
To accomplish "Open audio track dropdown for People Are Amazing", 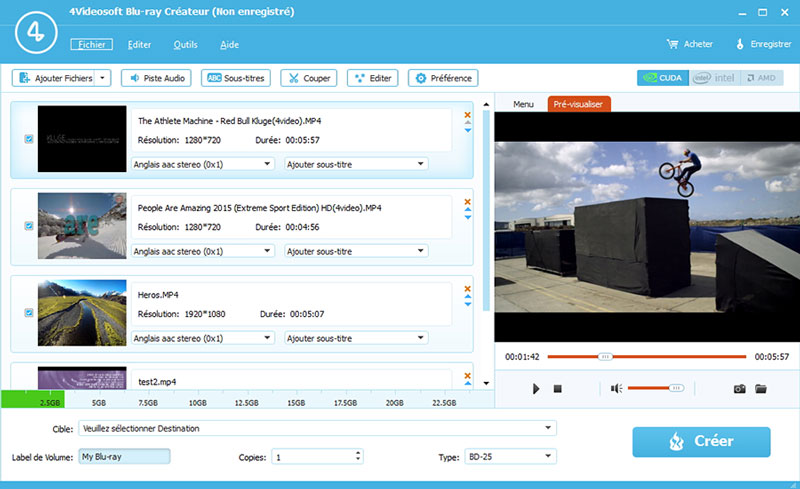I will click(x=203, y=251).
